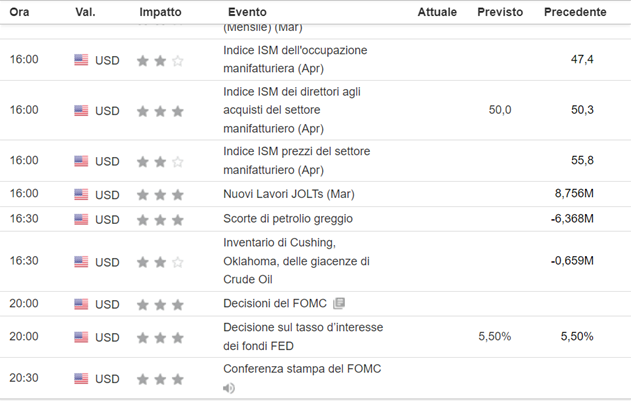Open the document icon beside Decisioni del FOMC
The image size is (631, 401).
(339, 303)
